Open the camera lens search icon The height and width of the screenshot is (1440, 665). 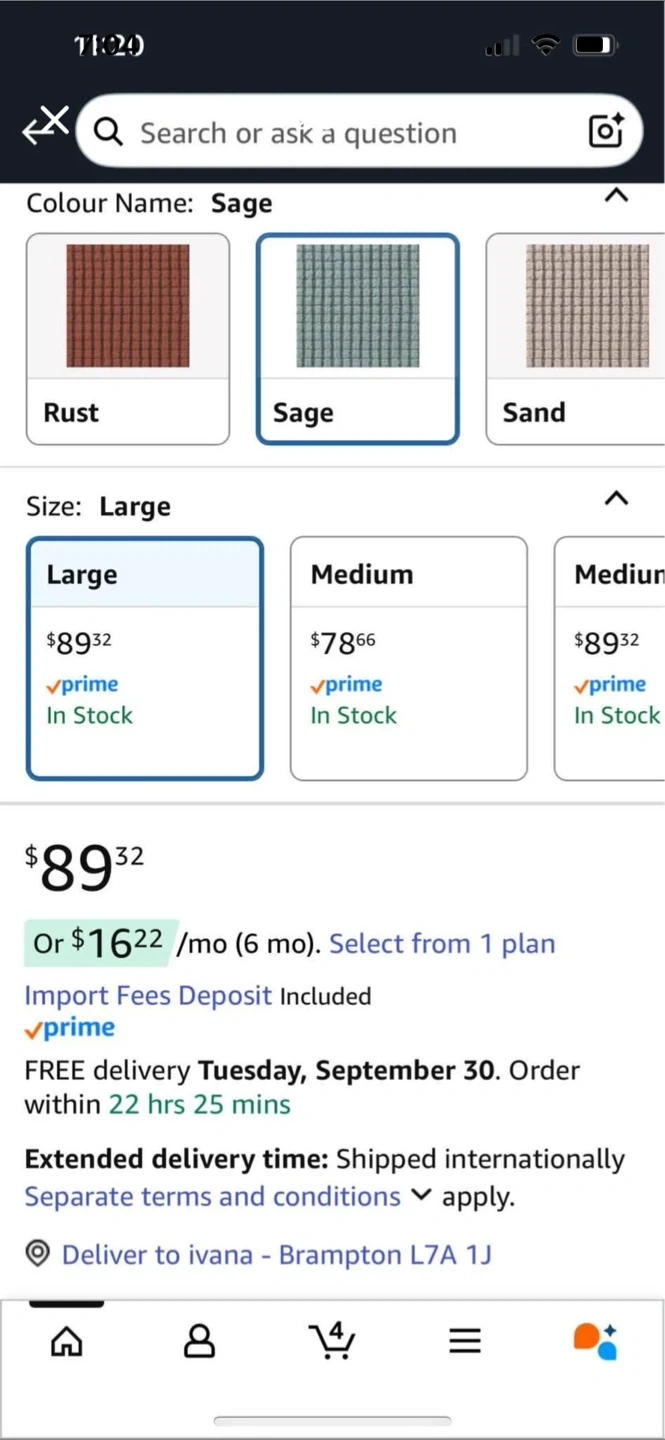[606, 131]
